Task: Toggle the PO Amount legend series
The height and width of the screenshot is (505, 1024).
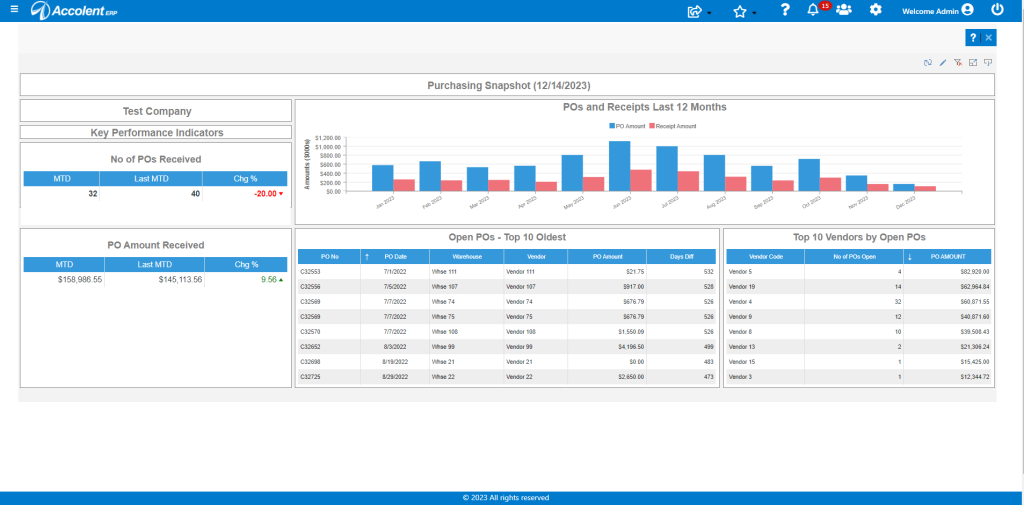Action: pyautogui.click(x=627, y=126)
